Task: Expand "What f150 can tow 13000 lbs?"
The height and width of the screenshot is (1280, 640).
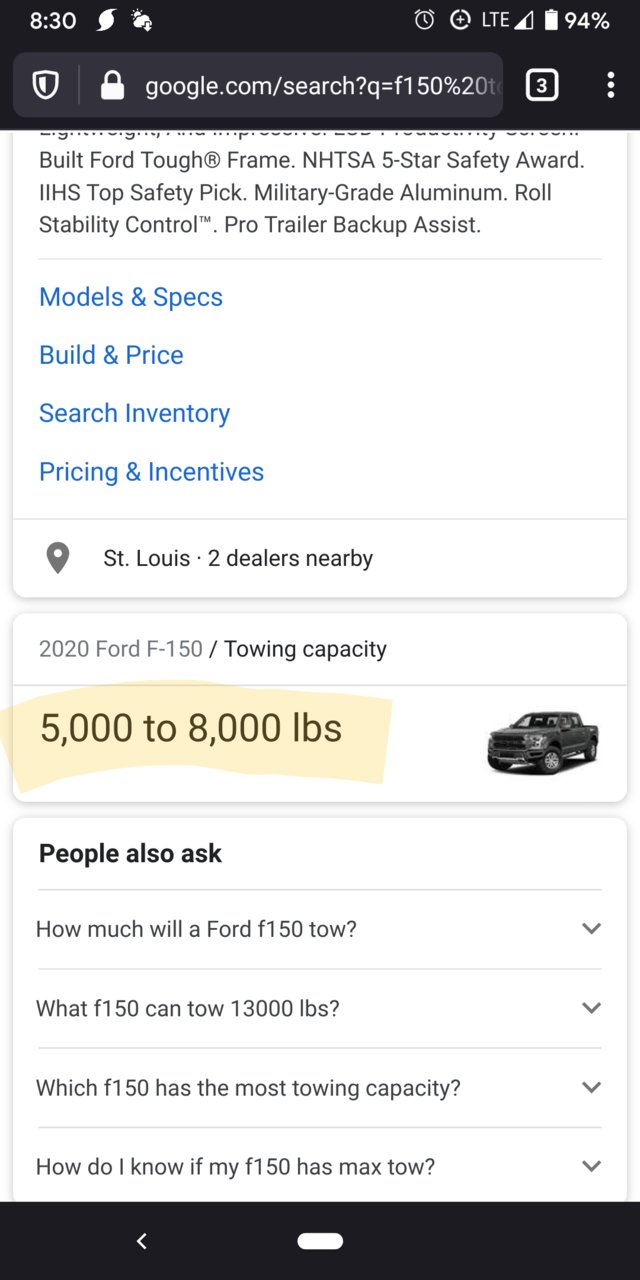Action: 320,1008
